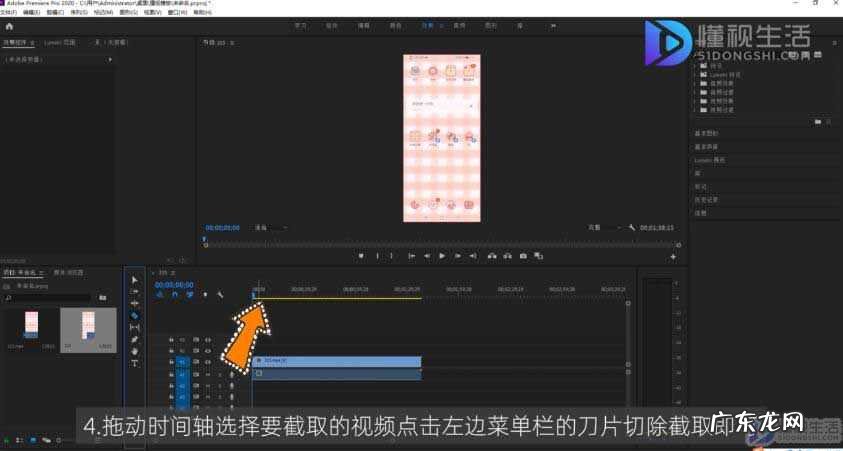This screenshot has height=451, width=843.
Task: Open the Lumetri 颜色 panel
Action: click(x=709, y=160)
